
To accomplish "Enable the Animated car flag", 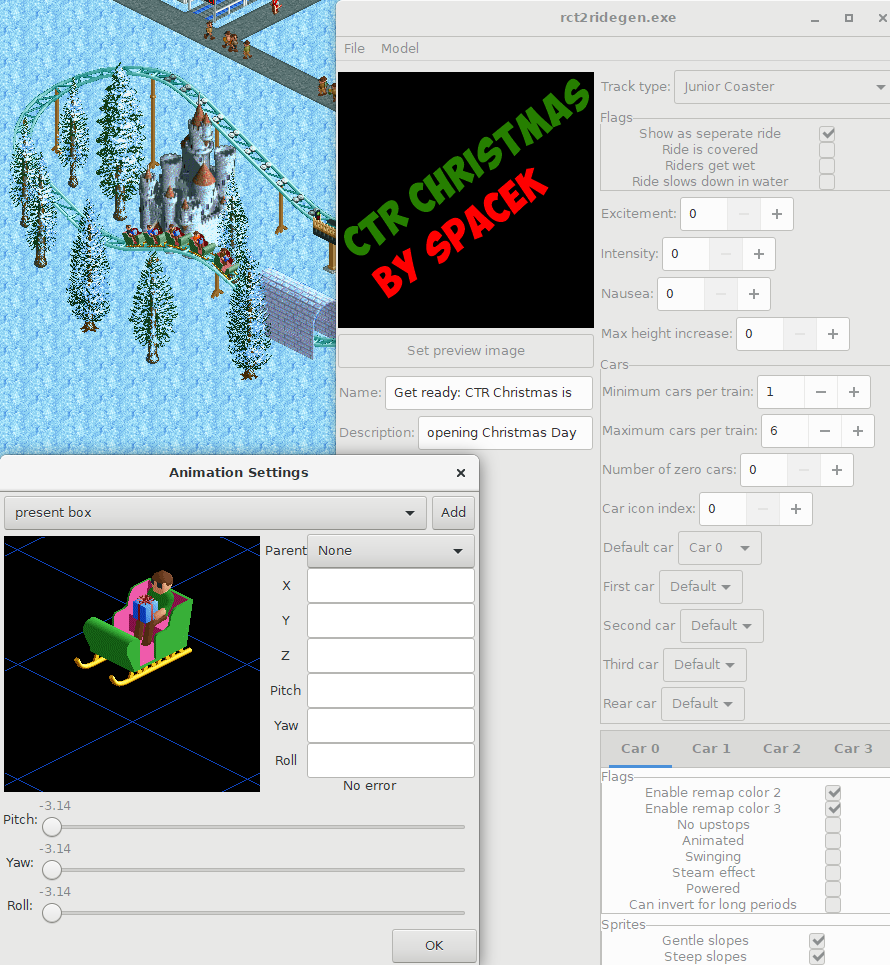I will click(x=833, y=841).
